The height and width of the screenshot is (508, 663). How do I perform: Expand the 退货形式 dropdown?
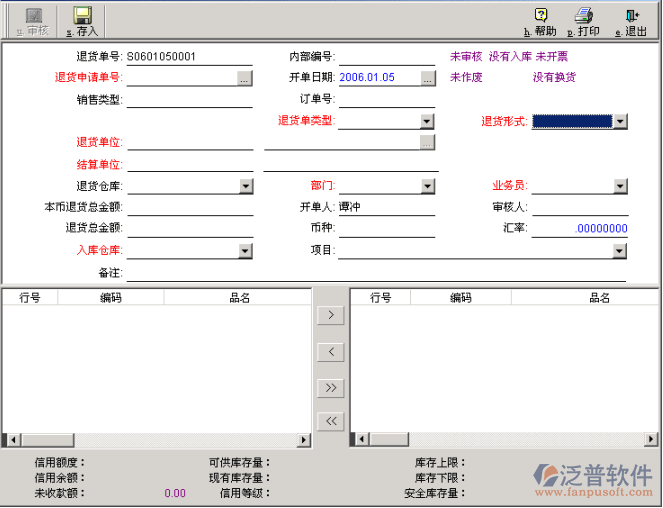620,121
